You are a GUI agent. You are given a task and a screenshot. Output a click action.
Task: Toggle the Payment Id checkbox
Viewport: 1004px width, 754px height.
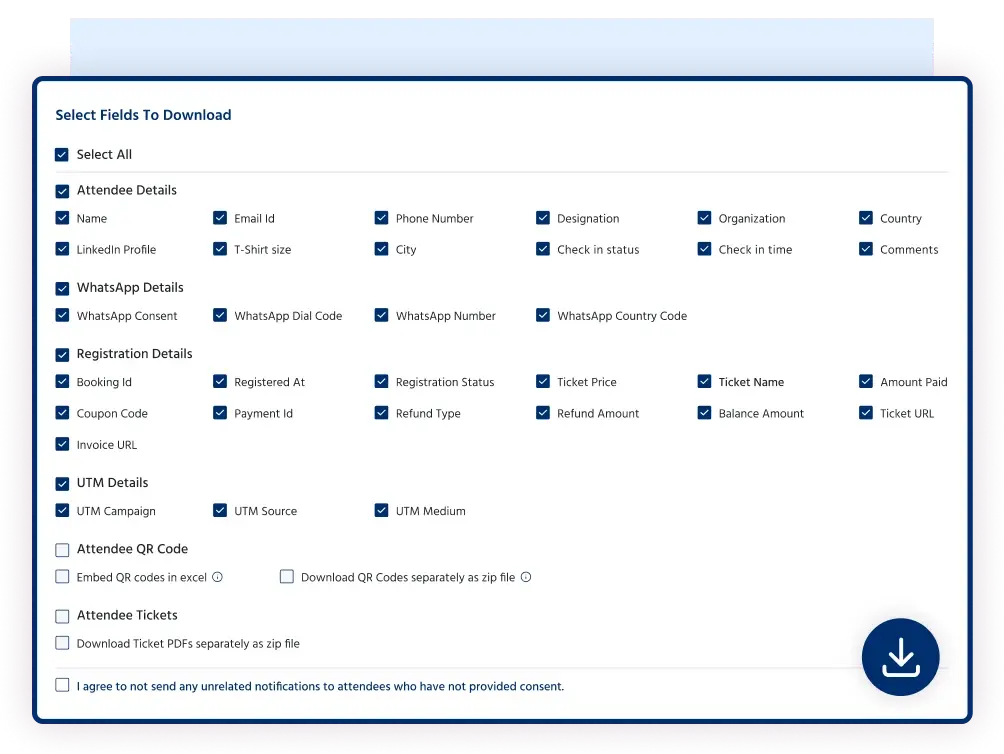(x=220, y=412)
